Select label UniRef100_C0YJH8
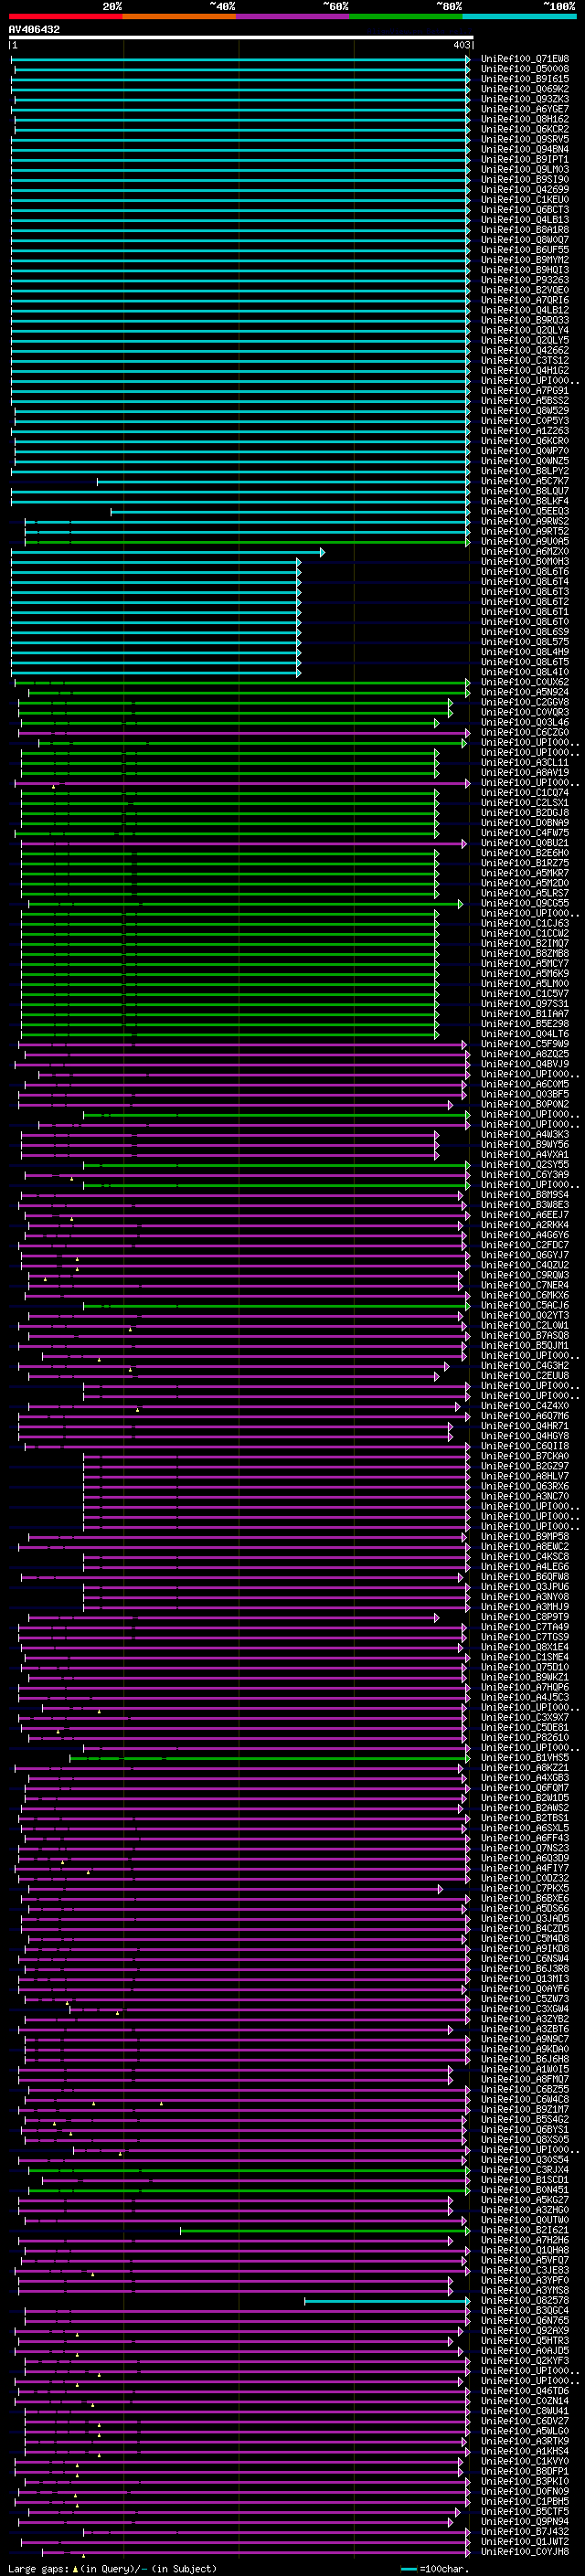585x2576 pixels. [x=525, y=2552]
